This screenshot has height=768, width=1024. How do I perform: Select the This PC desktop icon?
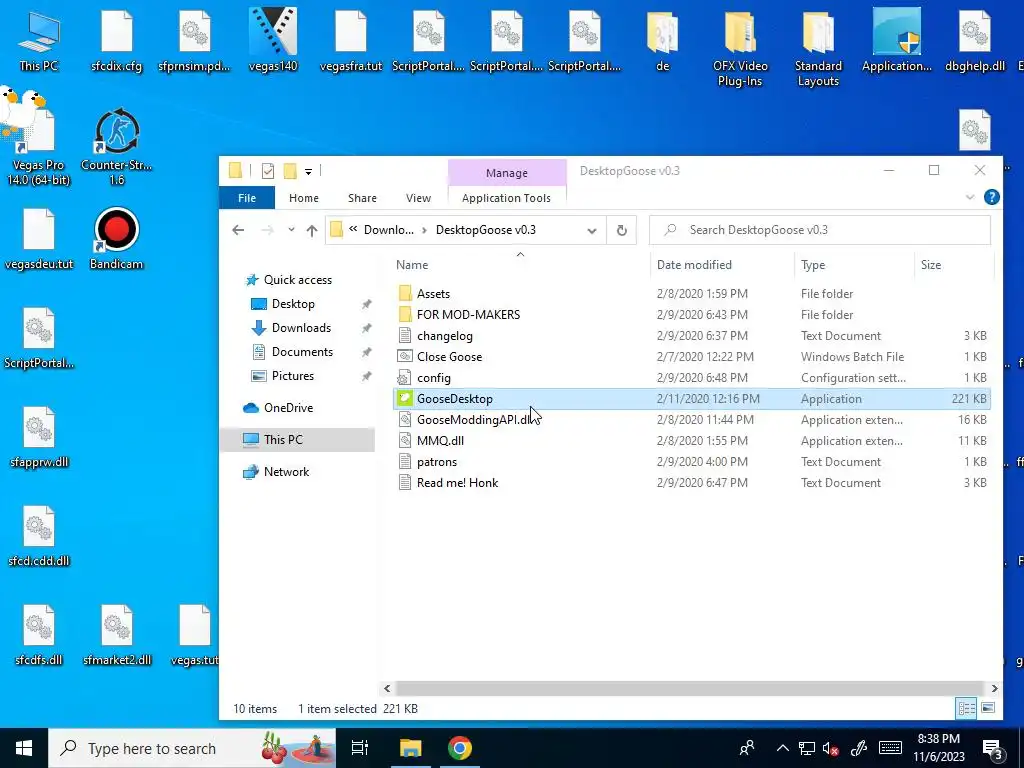coord(39,41)
